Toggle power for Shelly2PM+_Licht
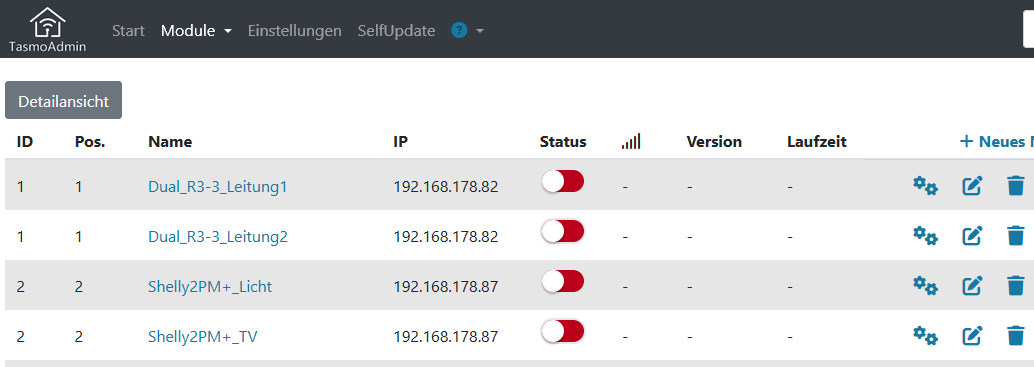This screenshot has width=1034, height=367. [x=563, y=281]
